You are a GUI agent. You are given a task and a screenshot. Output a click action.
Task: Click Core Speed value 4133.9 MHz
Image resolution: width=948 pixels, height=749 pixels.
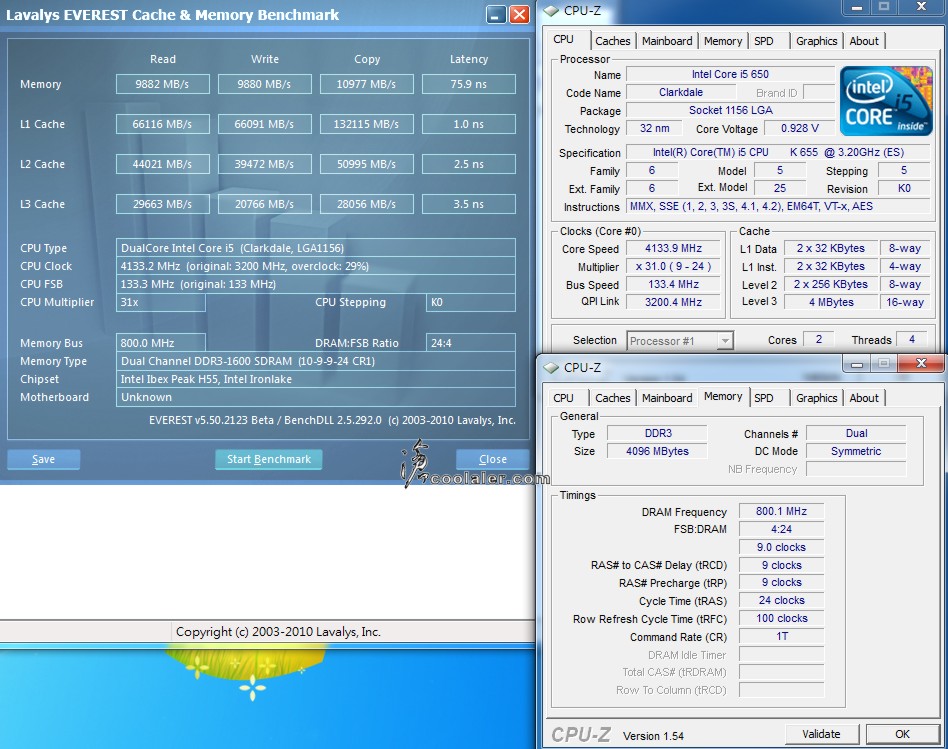tap(674, 248)
